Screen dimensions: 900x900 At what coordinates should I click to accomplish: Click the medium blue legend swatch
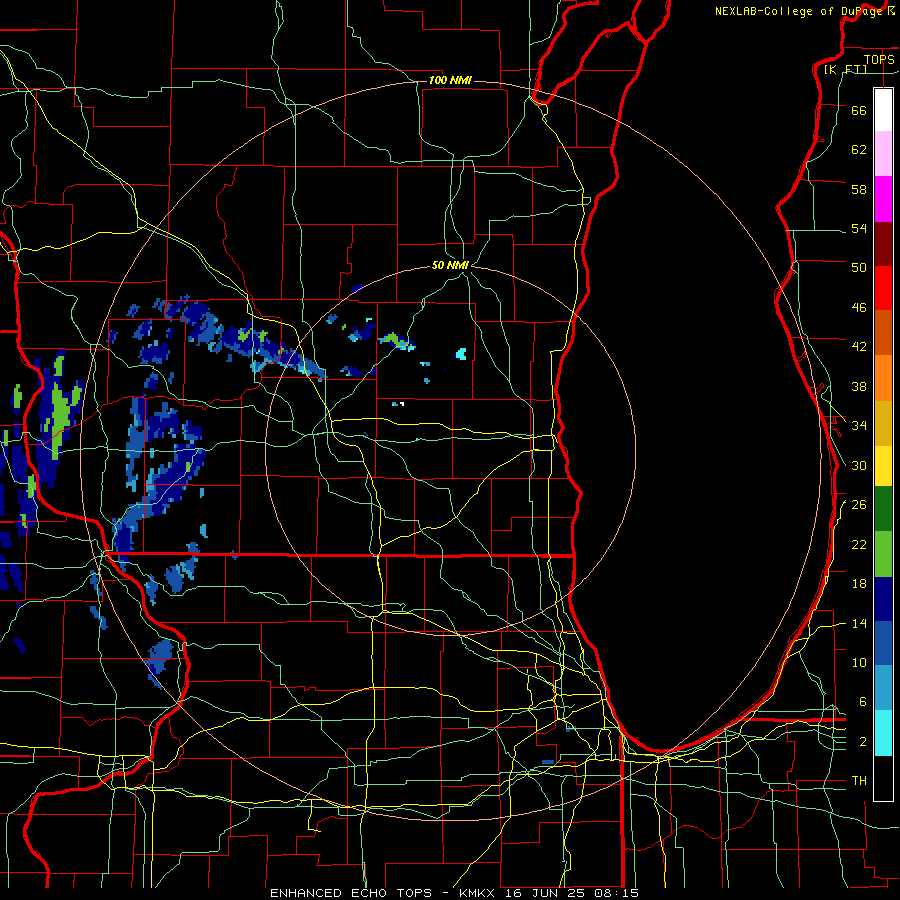coord(883,643)
